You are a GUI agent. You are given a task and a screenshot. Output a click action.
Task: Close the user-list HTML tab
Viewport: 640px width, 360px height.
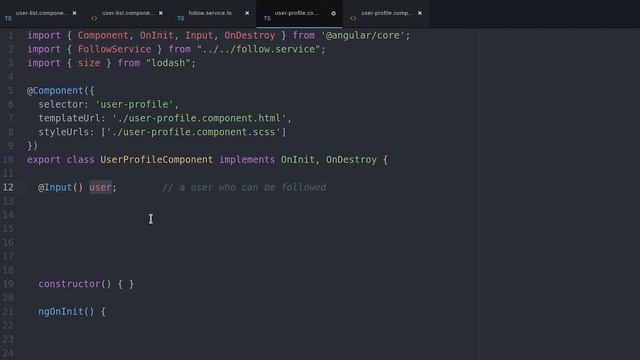pyautogui.click(x=161, y=13)
